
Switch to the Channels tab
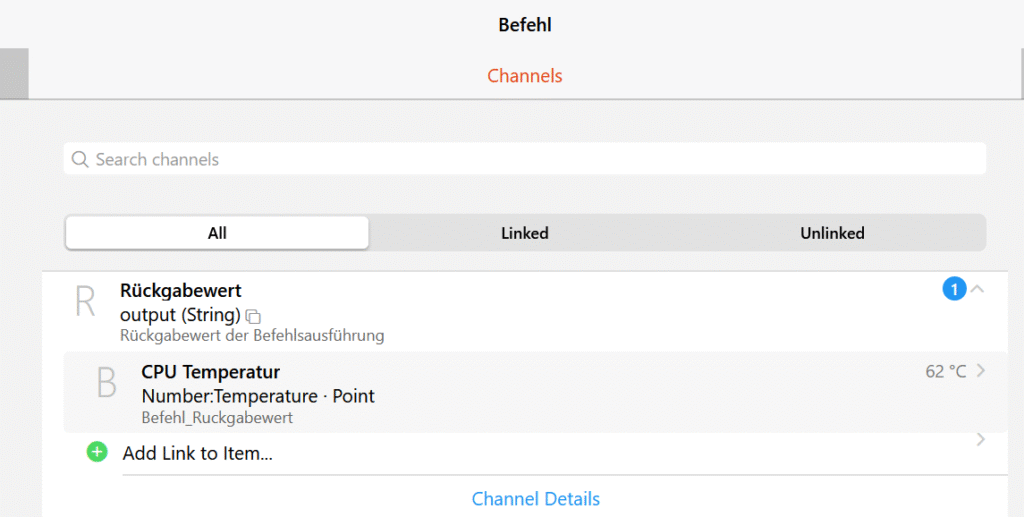click(x=524, y=76)
